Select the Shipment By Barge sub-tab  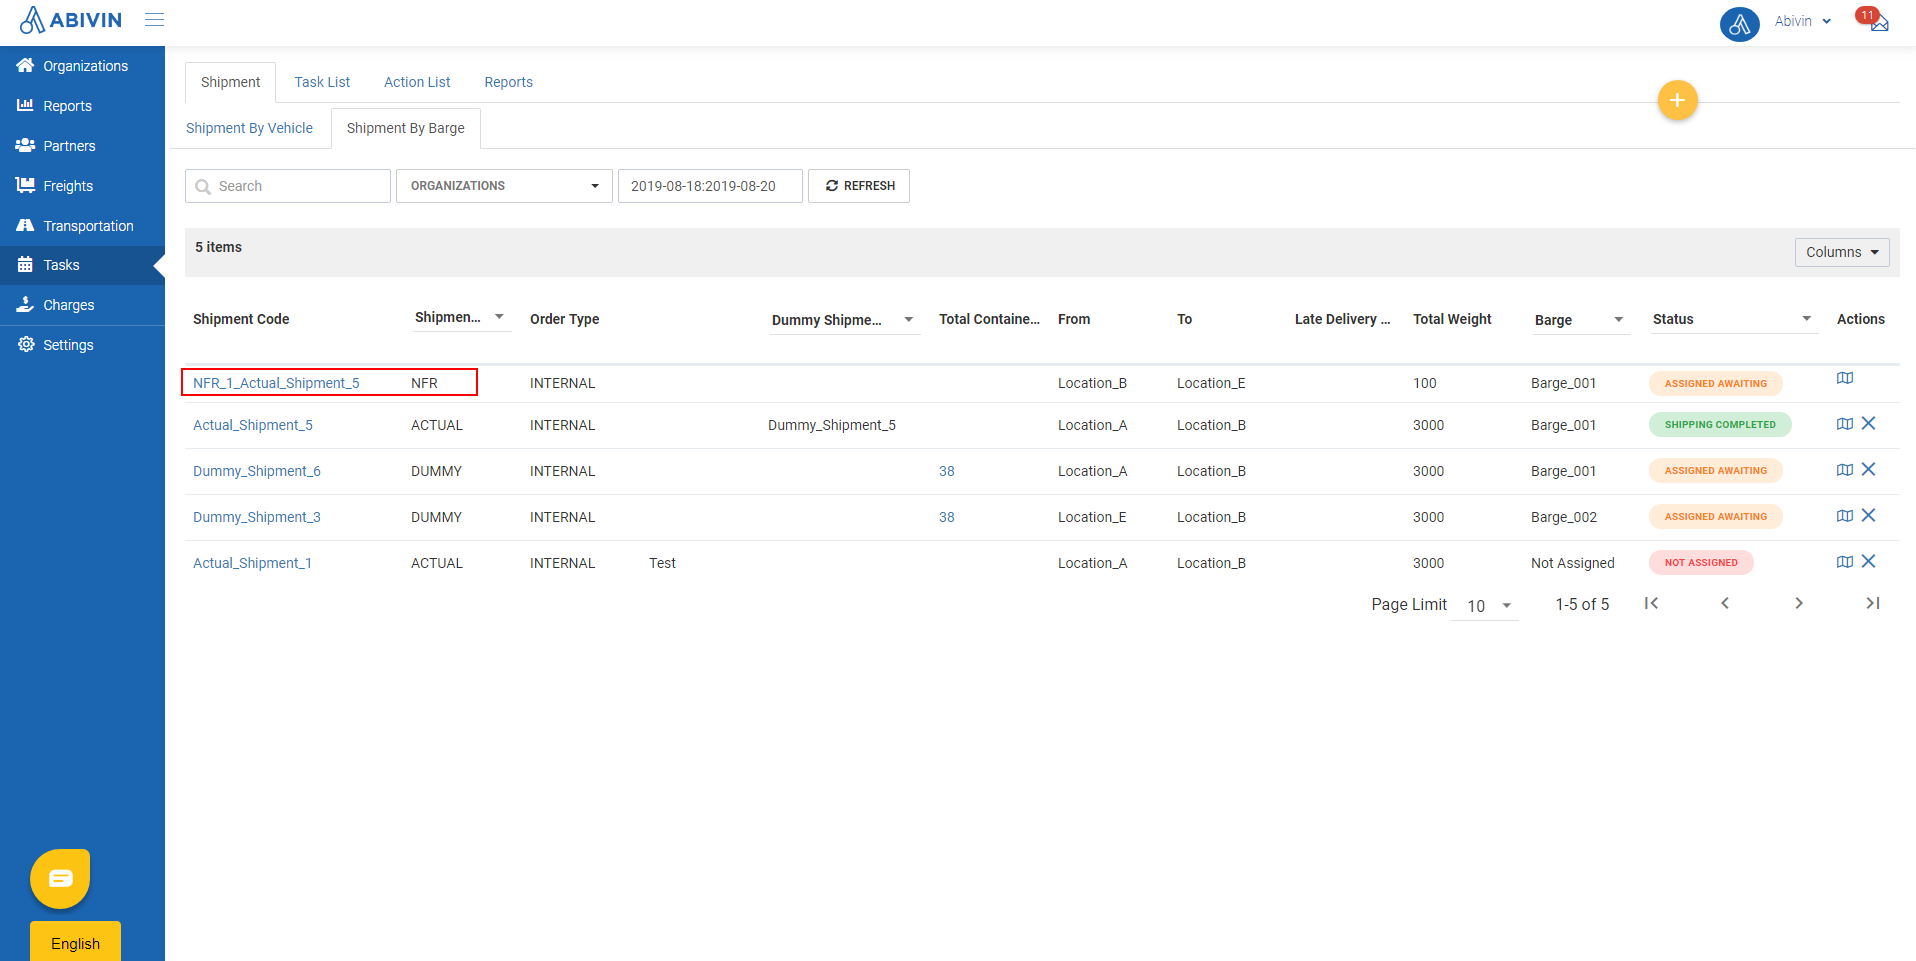[405, 128]
